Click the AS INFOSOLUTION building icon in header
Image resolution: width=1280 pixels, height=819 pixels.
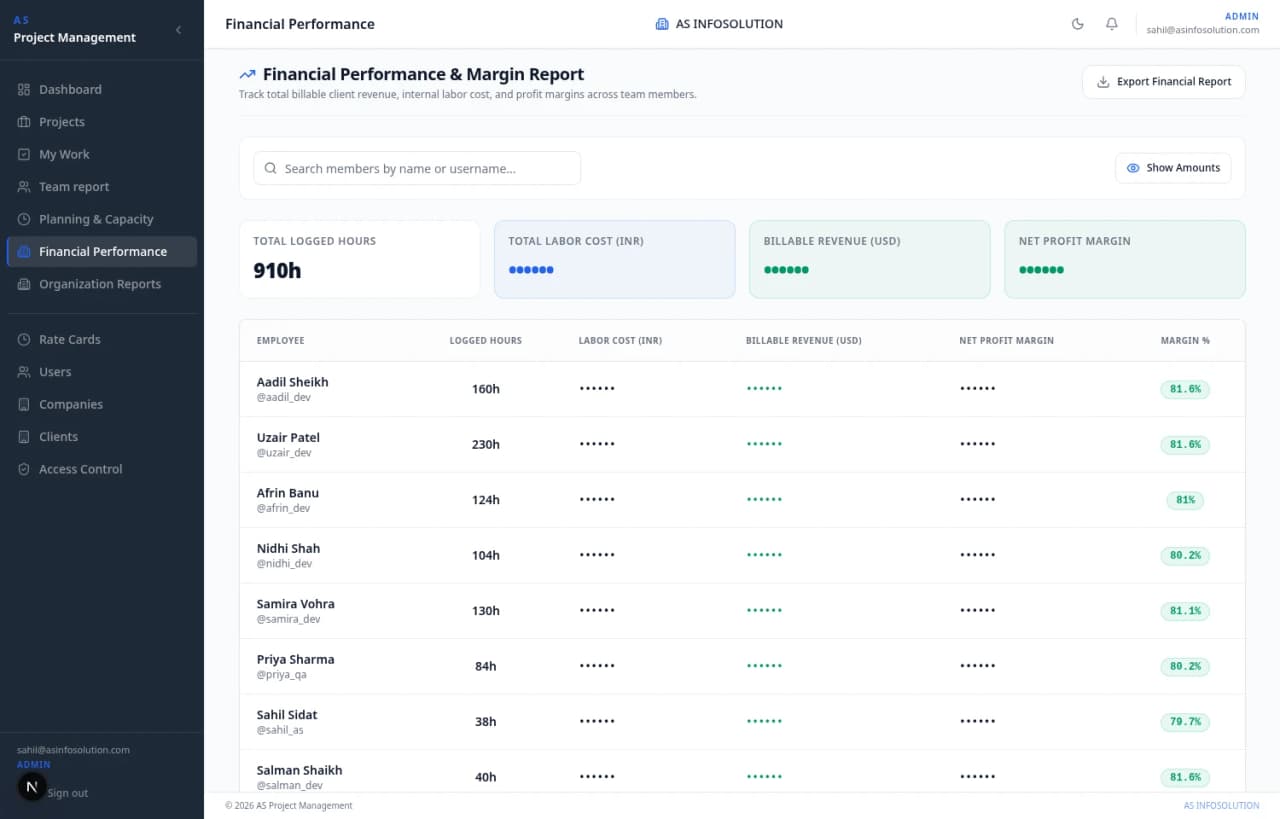661,24
